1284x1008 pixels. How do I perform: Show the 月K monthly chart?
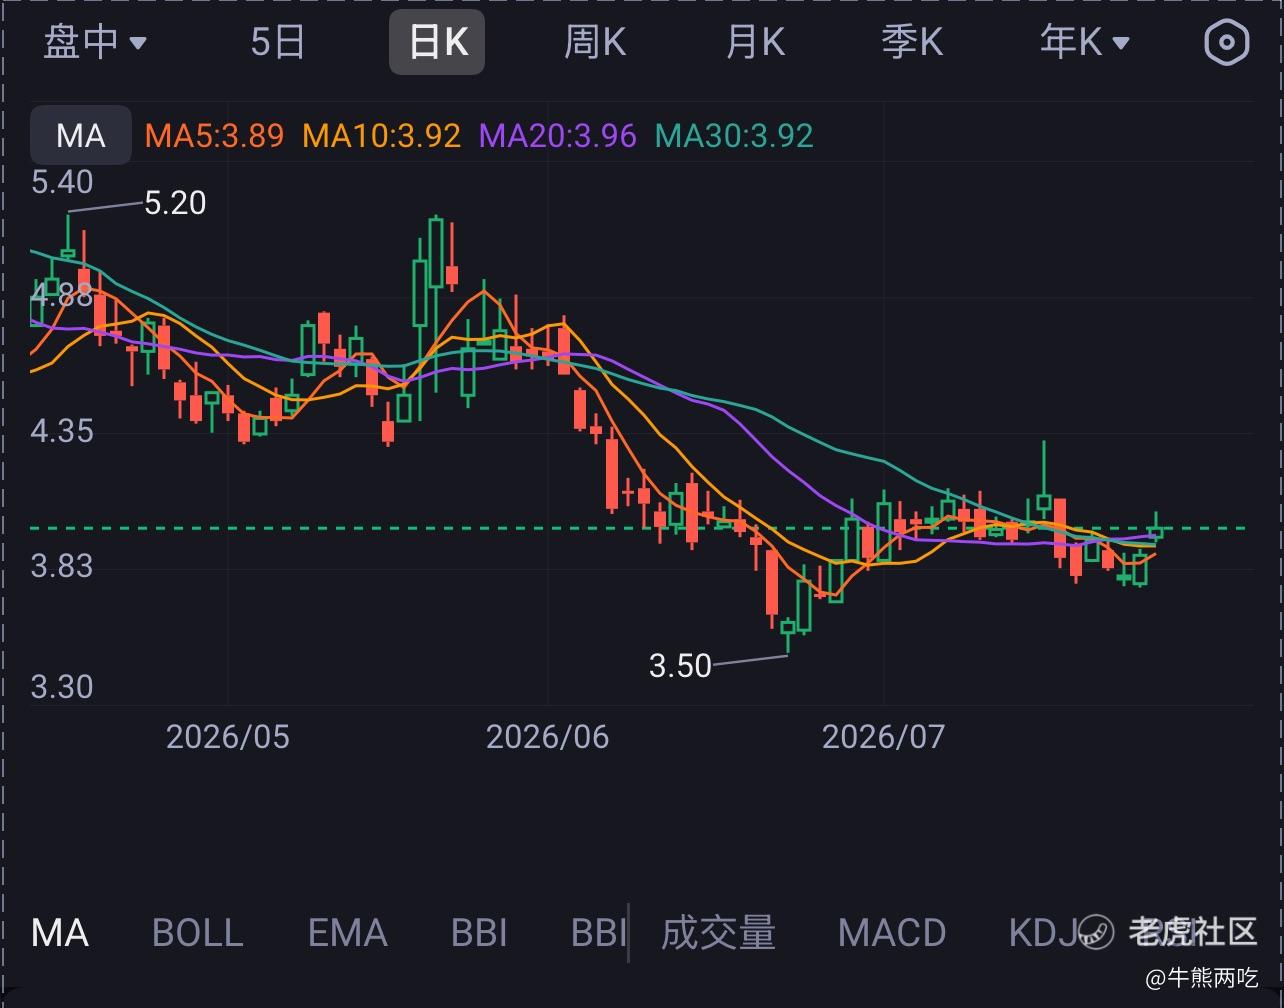[x=755, y=42]
